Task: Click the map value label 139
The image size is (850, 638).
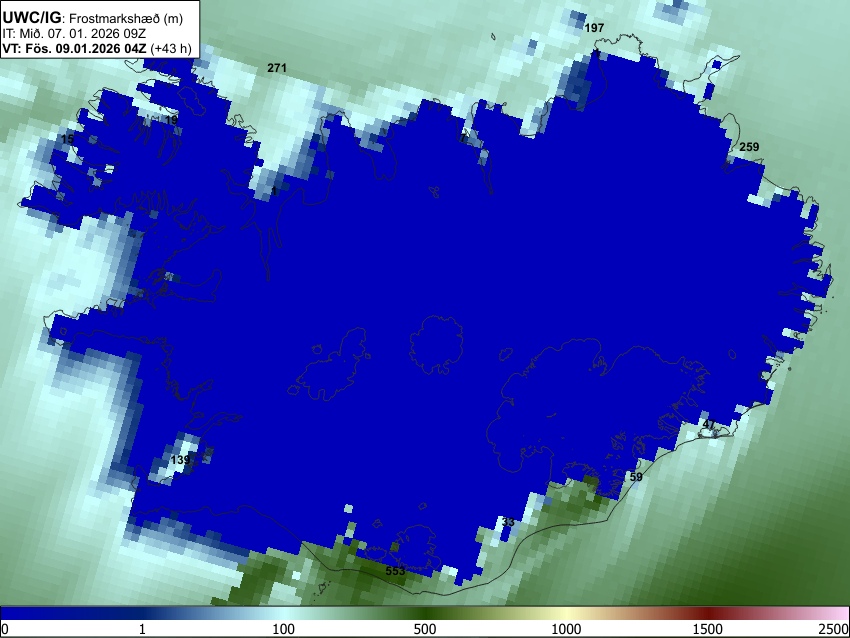Action: click(181, 460)
